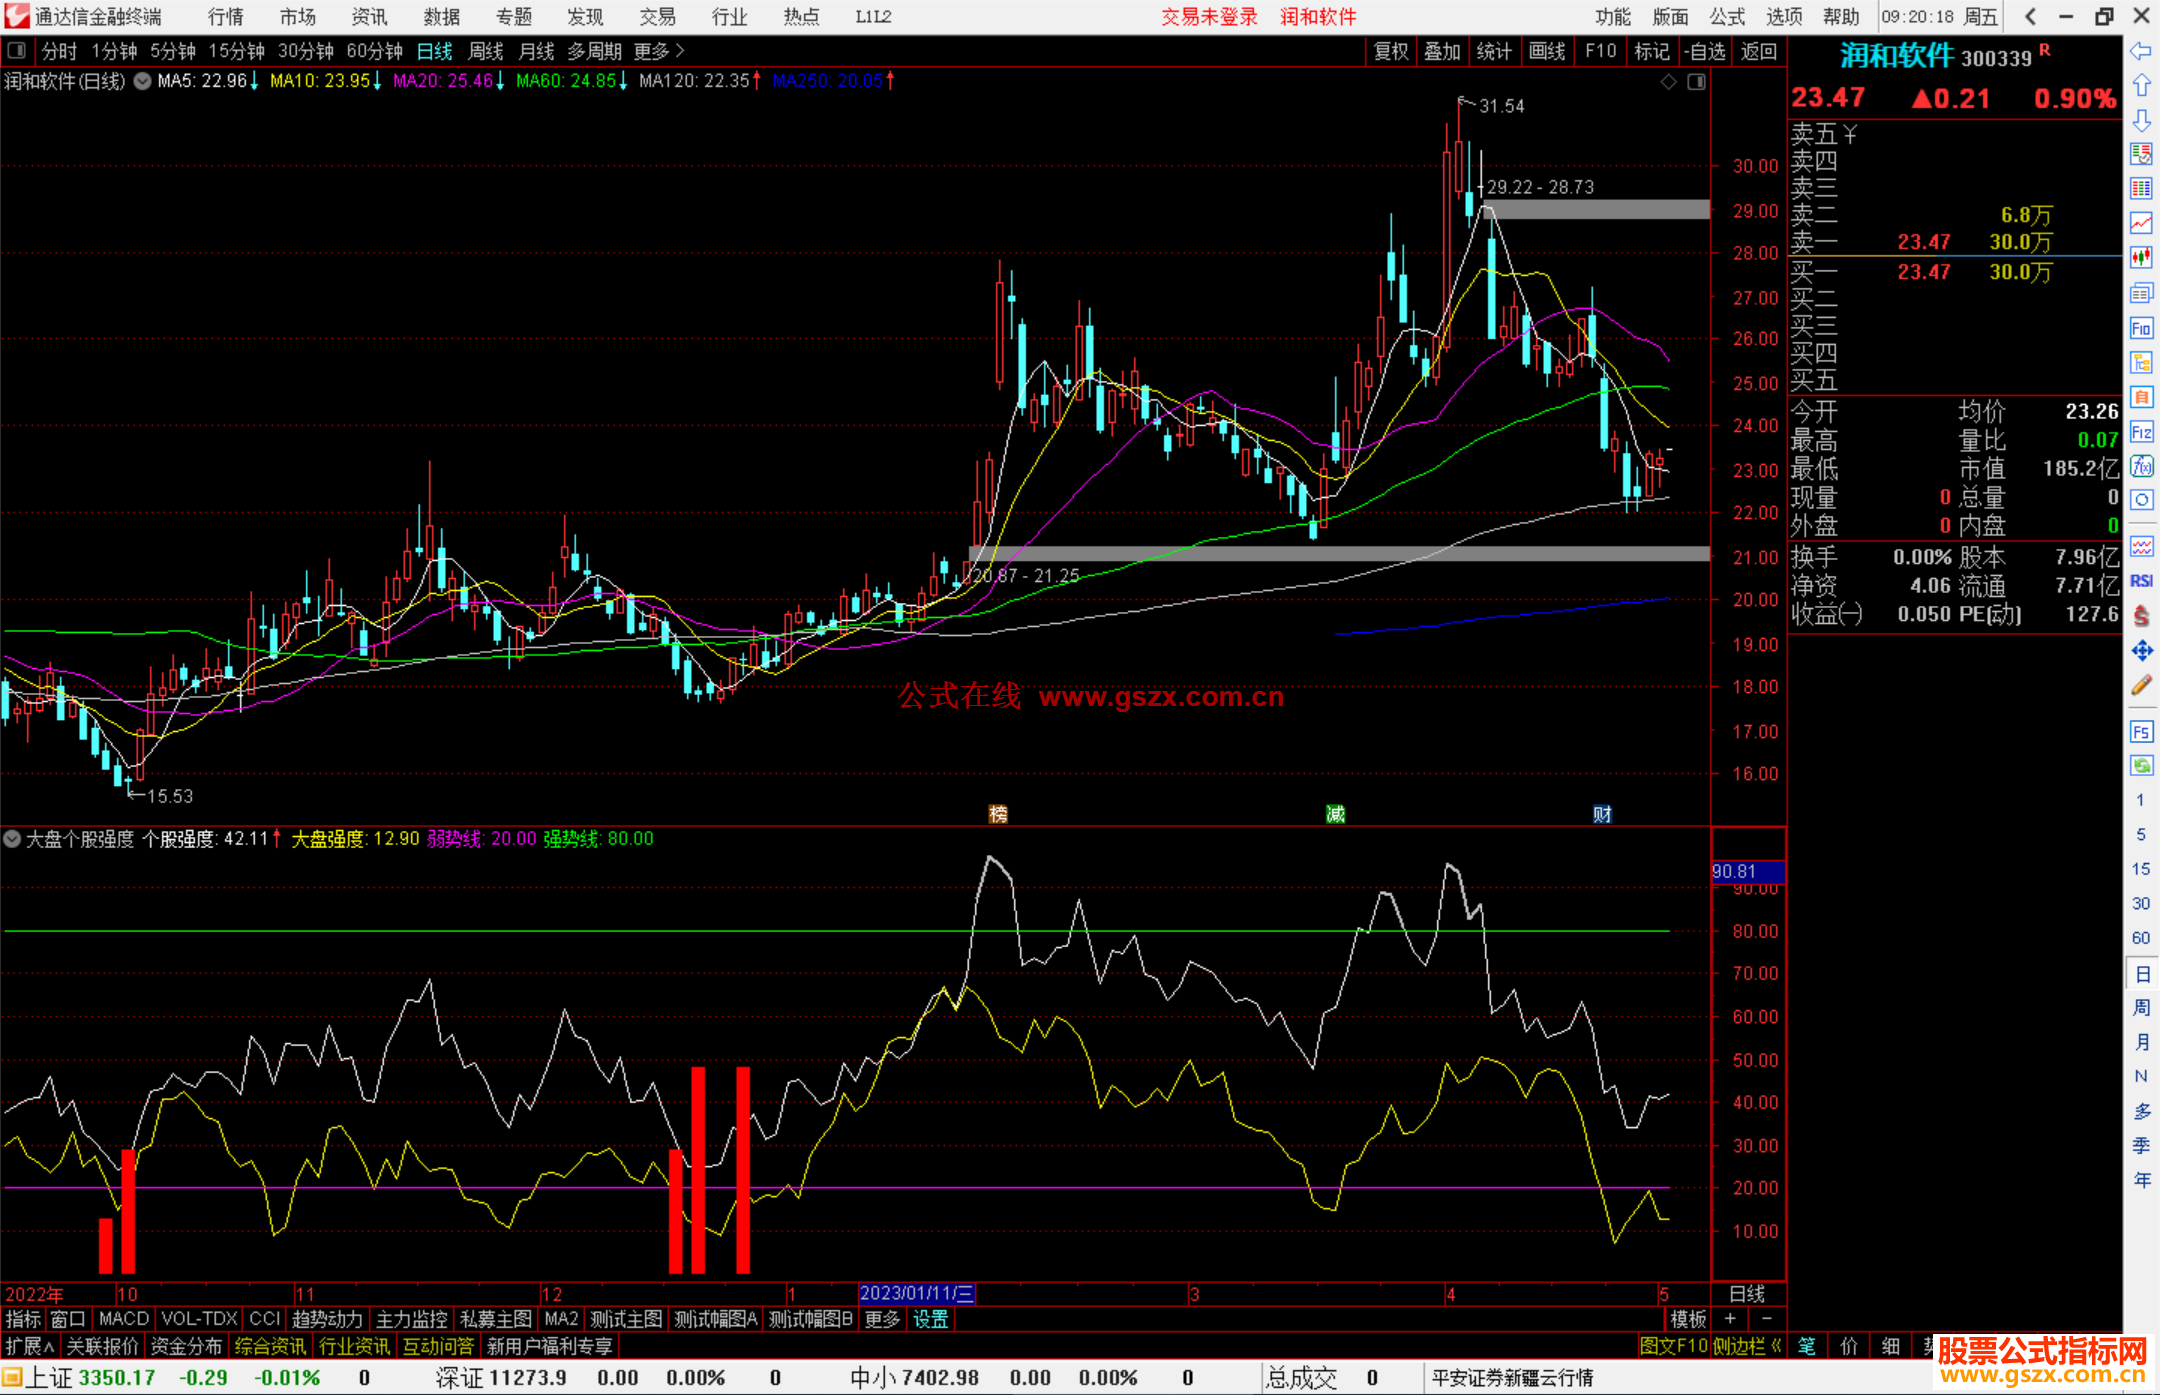Expand the 扩展 panel at bottom left
2160x1395 pixels.
click(x=29, y=1346)
